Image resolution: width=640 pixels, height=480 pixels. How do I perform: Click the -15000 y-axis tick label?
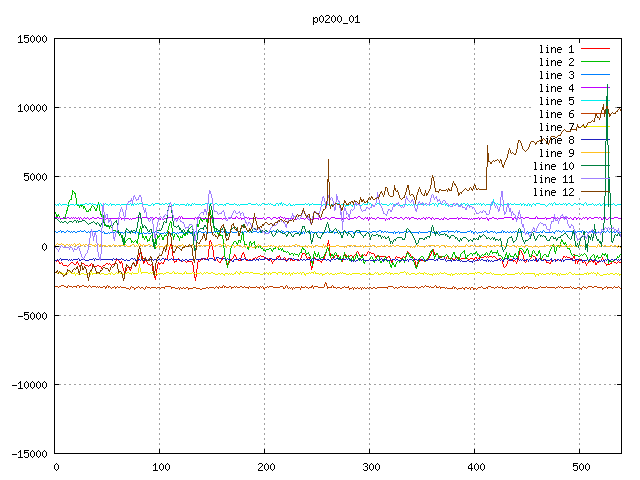click(28, 453)
